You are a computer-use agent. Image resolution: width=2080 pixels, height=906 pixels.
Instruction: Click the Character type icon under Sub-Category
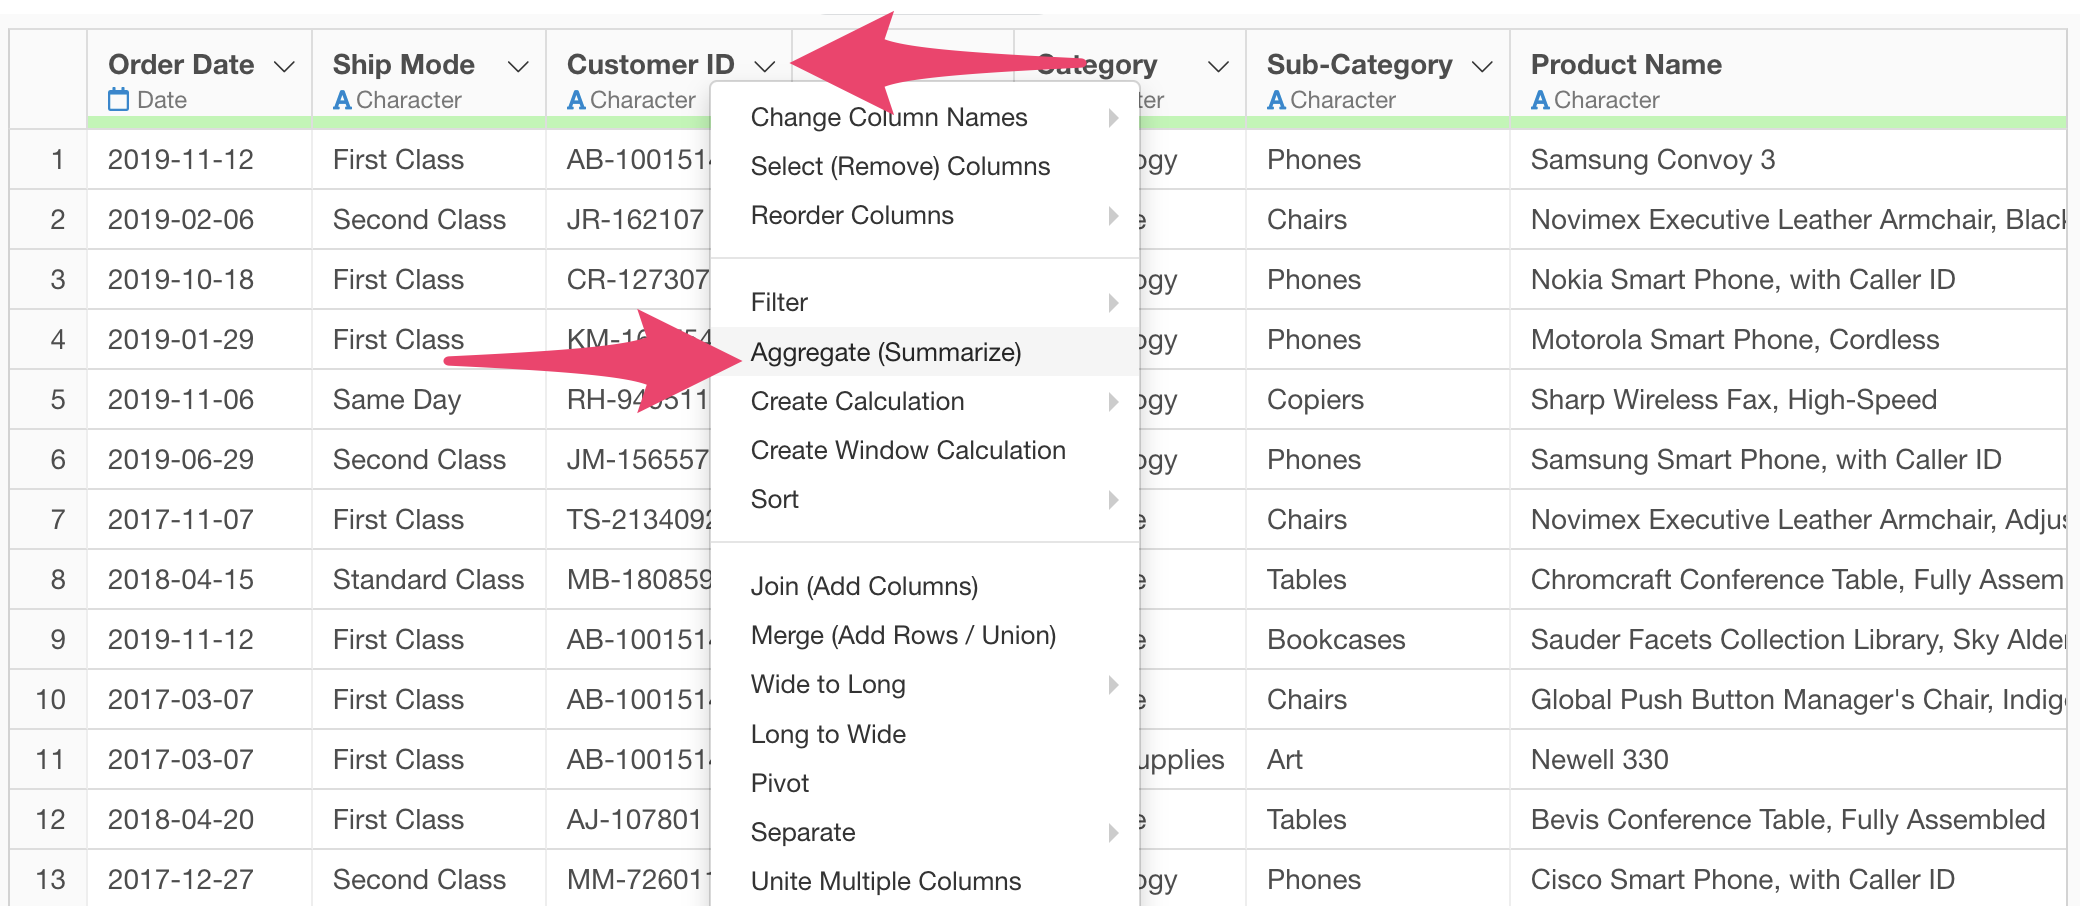[x=1276, y=100]
